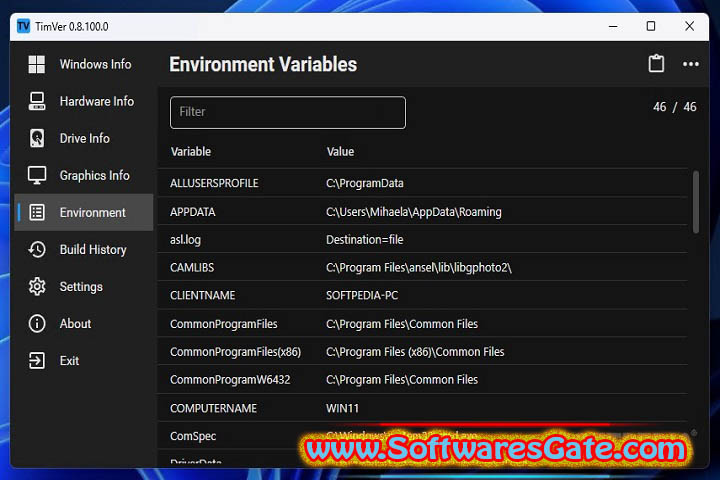Screen dimensions: 720x480
Task: Select the ComSpec variable name
Action: pyautogui.click(x=193, y=436)
